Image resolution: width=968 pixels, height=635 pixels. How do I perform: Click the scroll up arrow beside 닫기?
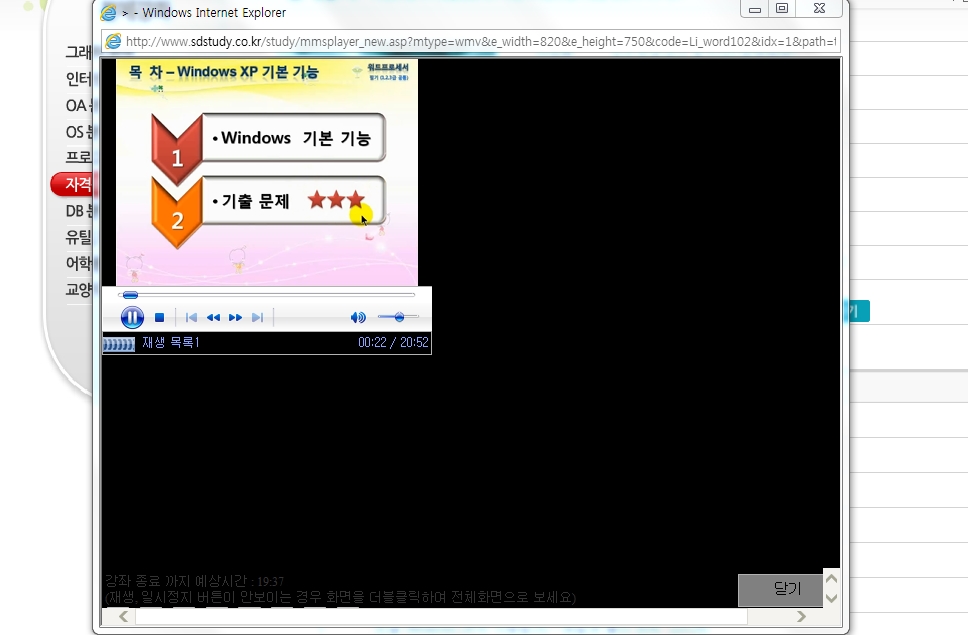(832, 579)
